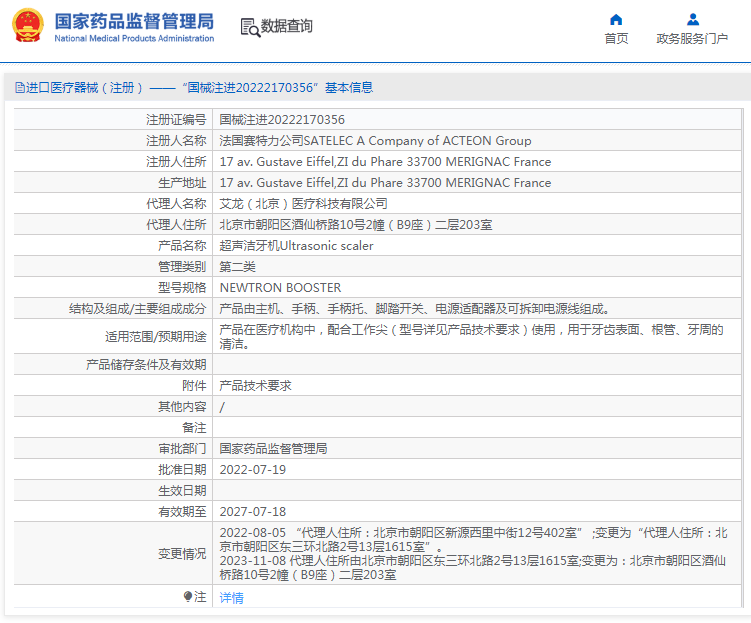Click the attachment value 产品技术要求
751x623 pixels.
(255, 385)
